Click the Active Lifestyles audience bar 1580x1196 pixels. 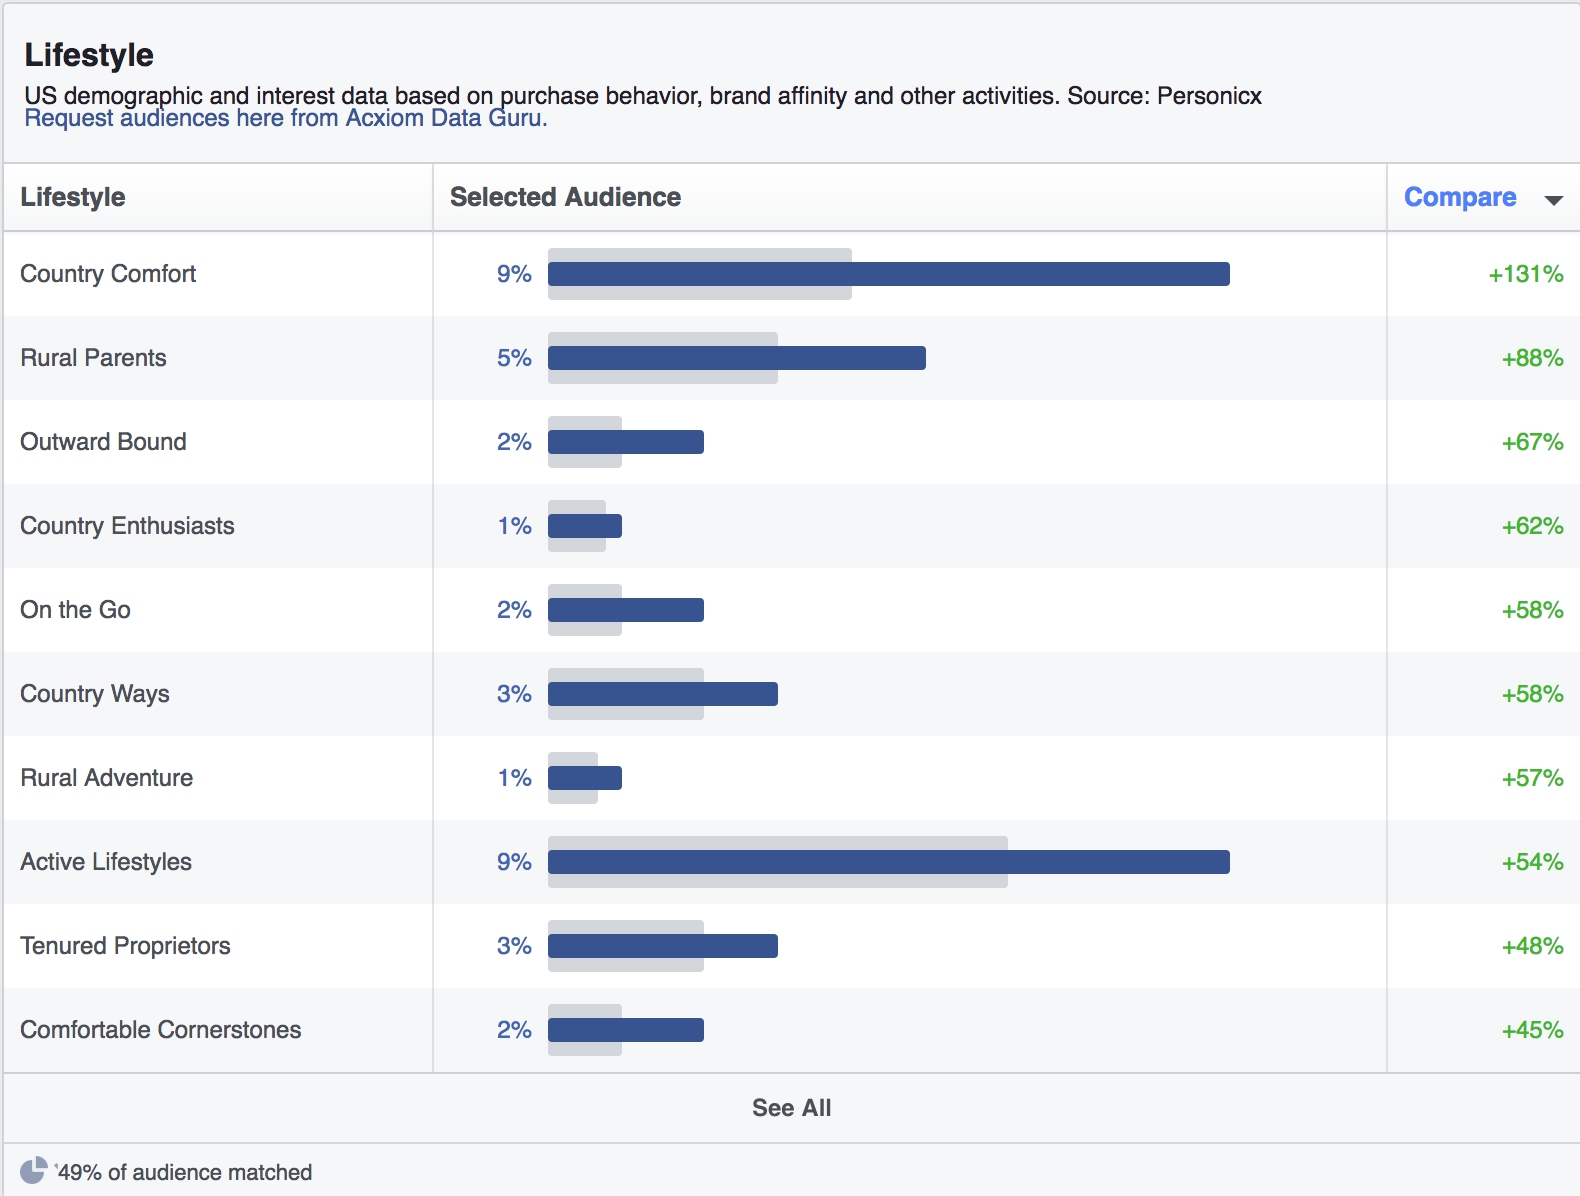[888, 862]
